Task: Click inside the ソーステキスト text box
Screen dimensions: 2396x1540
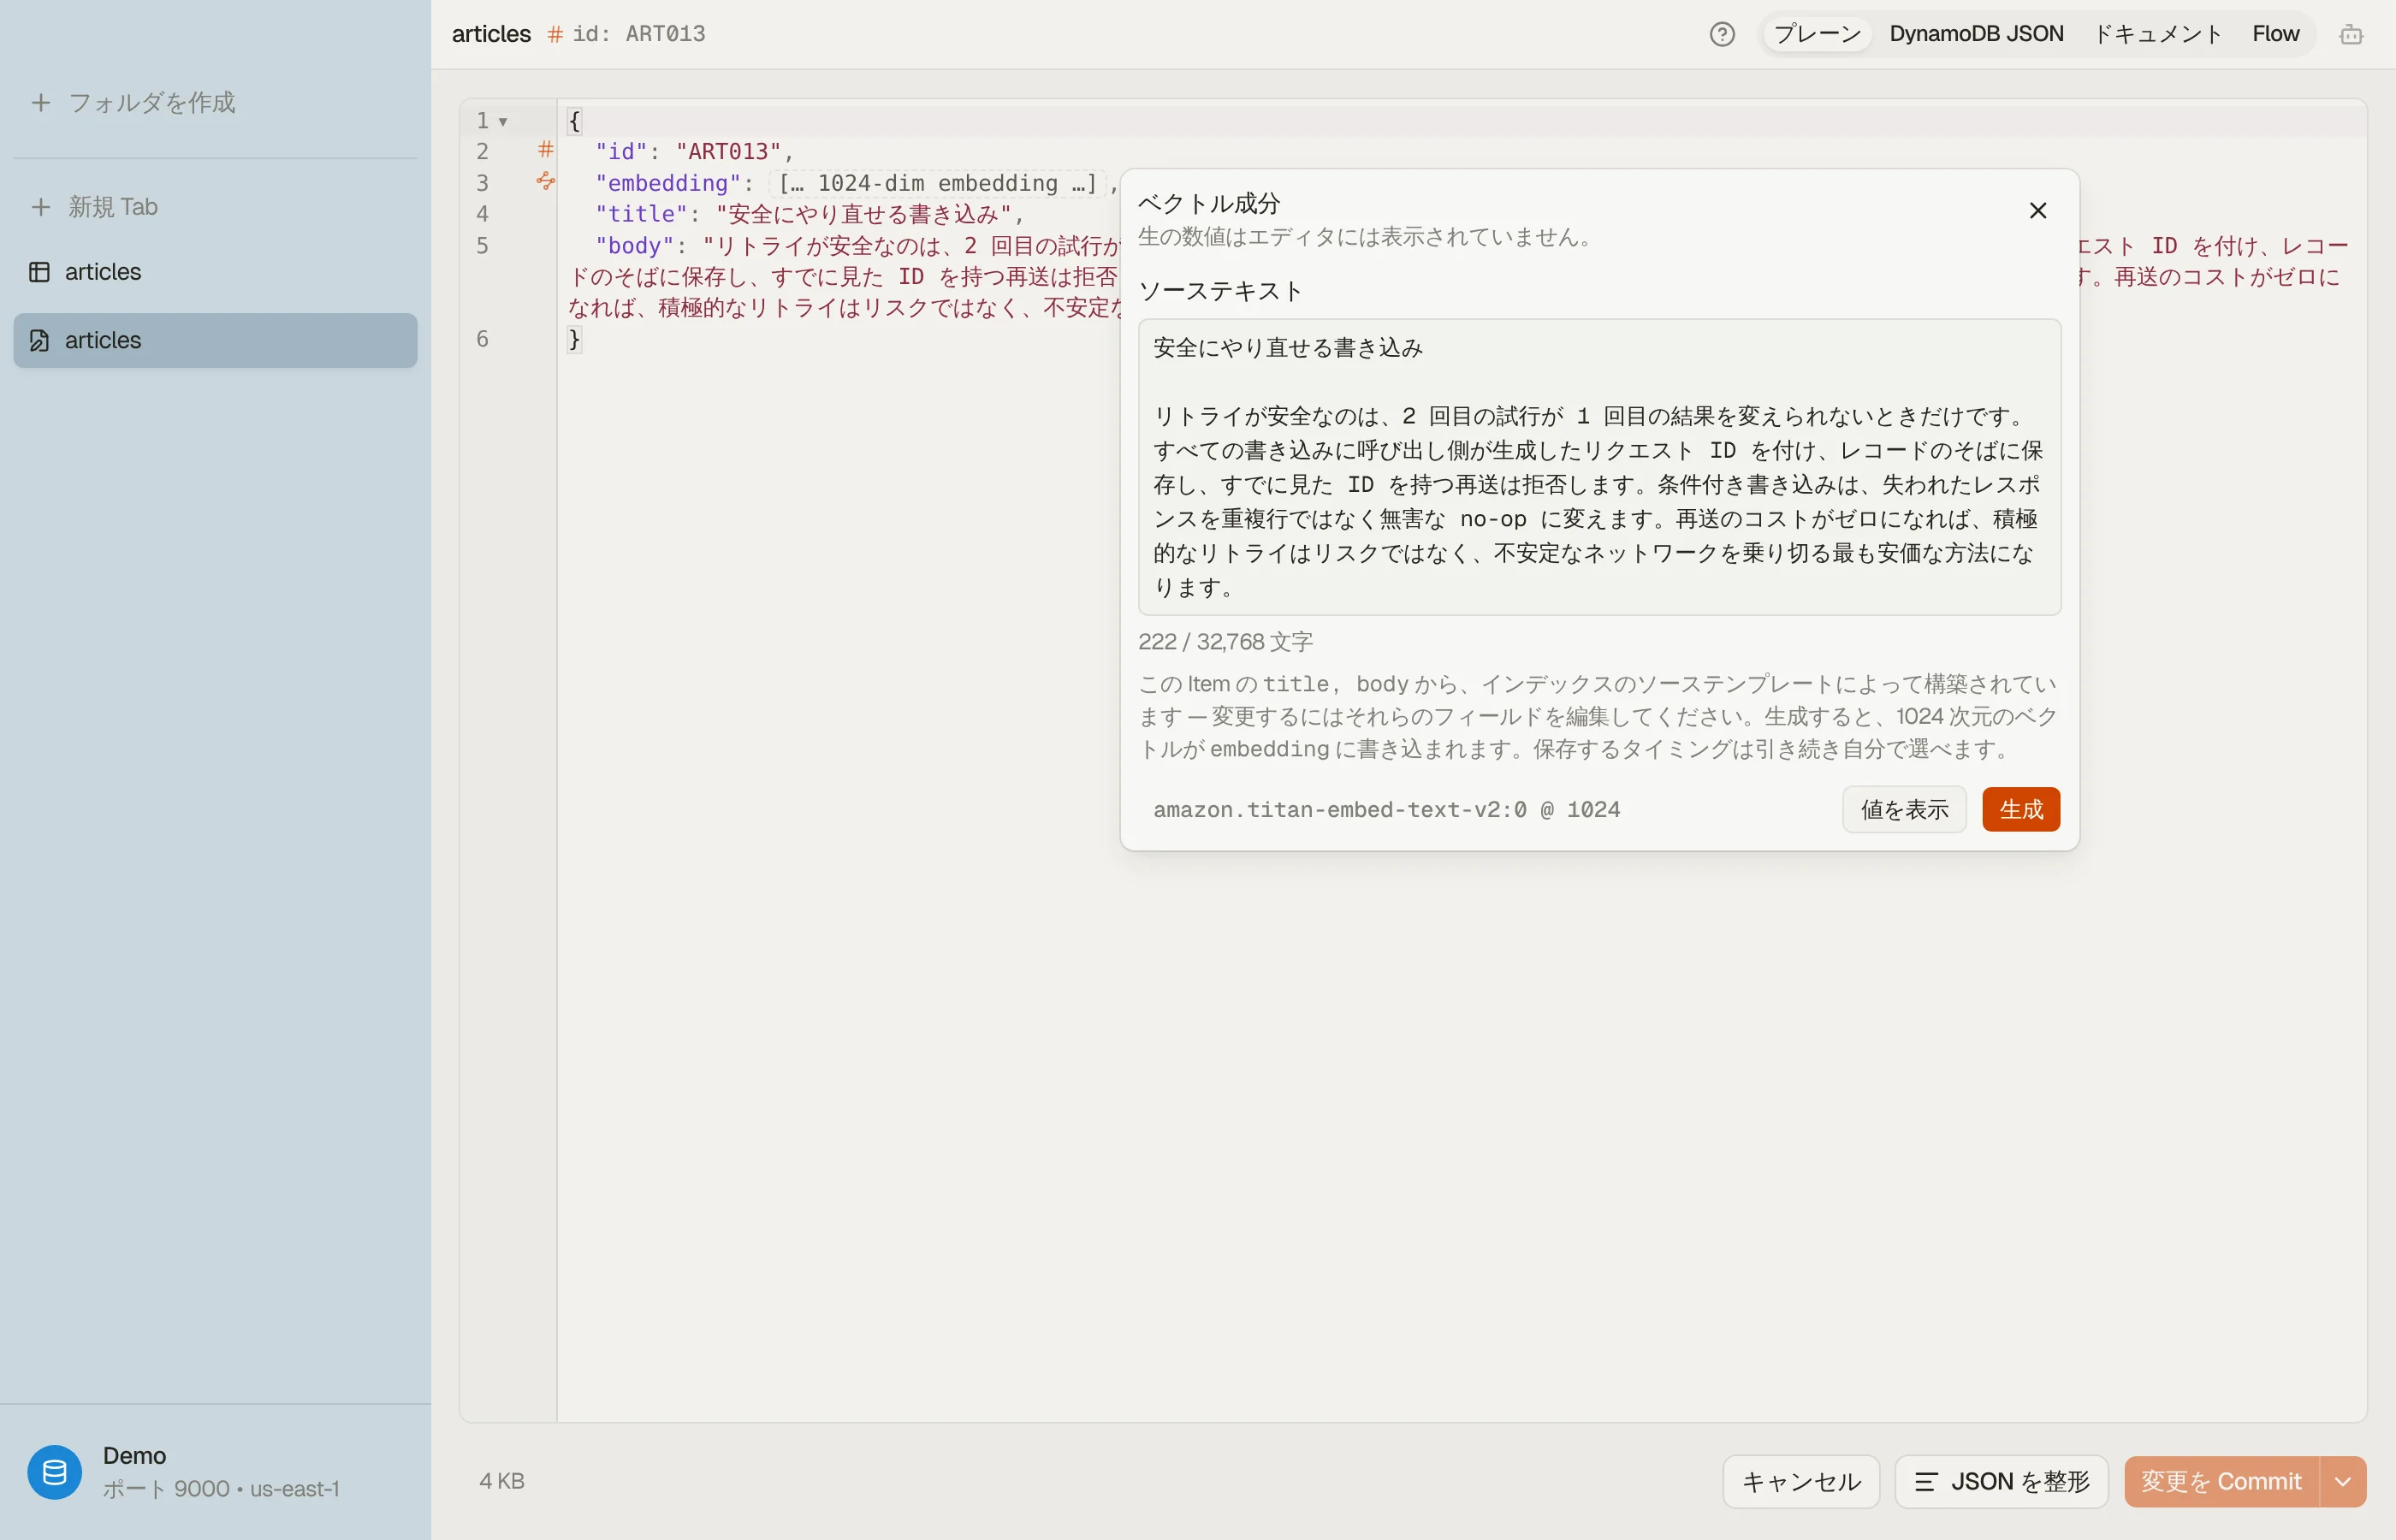Action: [1599, 467]
